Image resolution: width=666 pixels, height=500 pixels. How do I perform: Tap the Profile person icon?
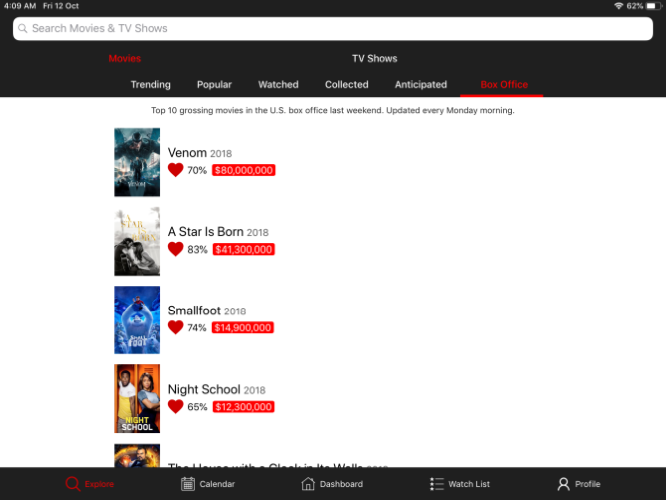(x=563, y=483)
